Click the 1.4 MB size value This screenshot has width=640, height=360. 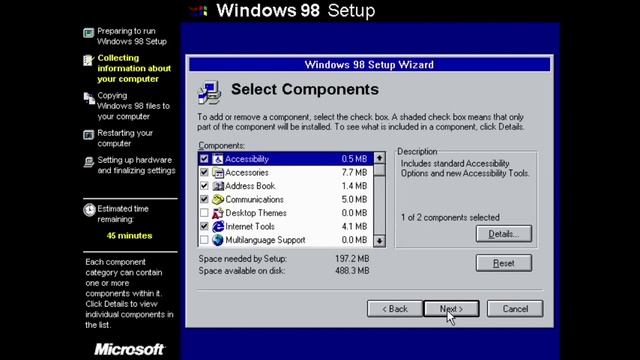point(354,186)
